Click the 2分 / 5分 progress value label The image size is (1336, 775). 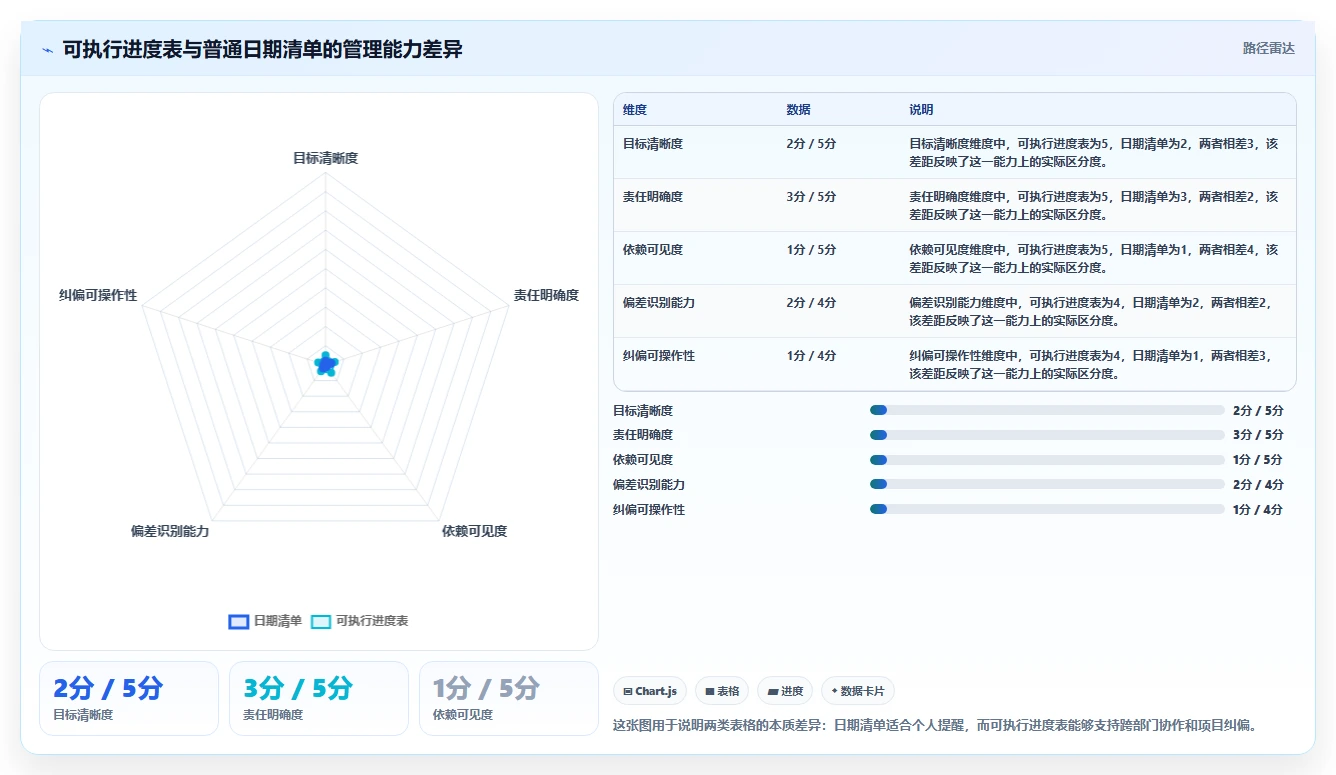(x=1258, y=410)
